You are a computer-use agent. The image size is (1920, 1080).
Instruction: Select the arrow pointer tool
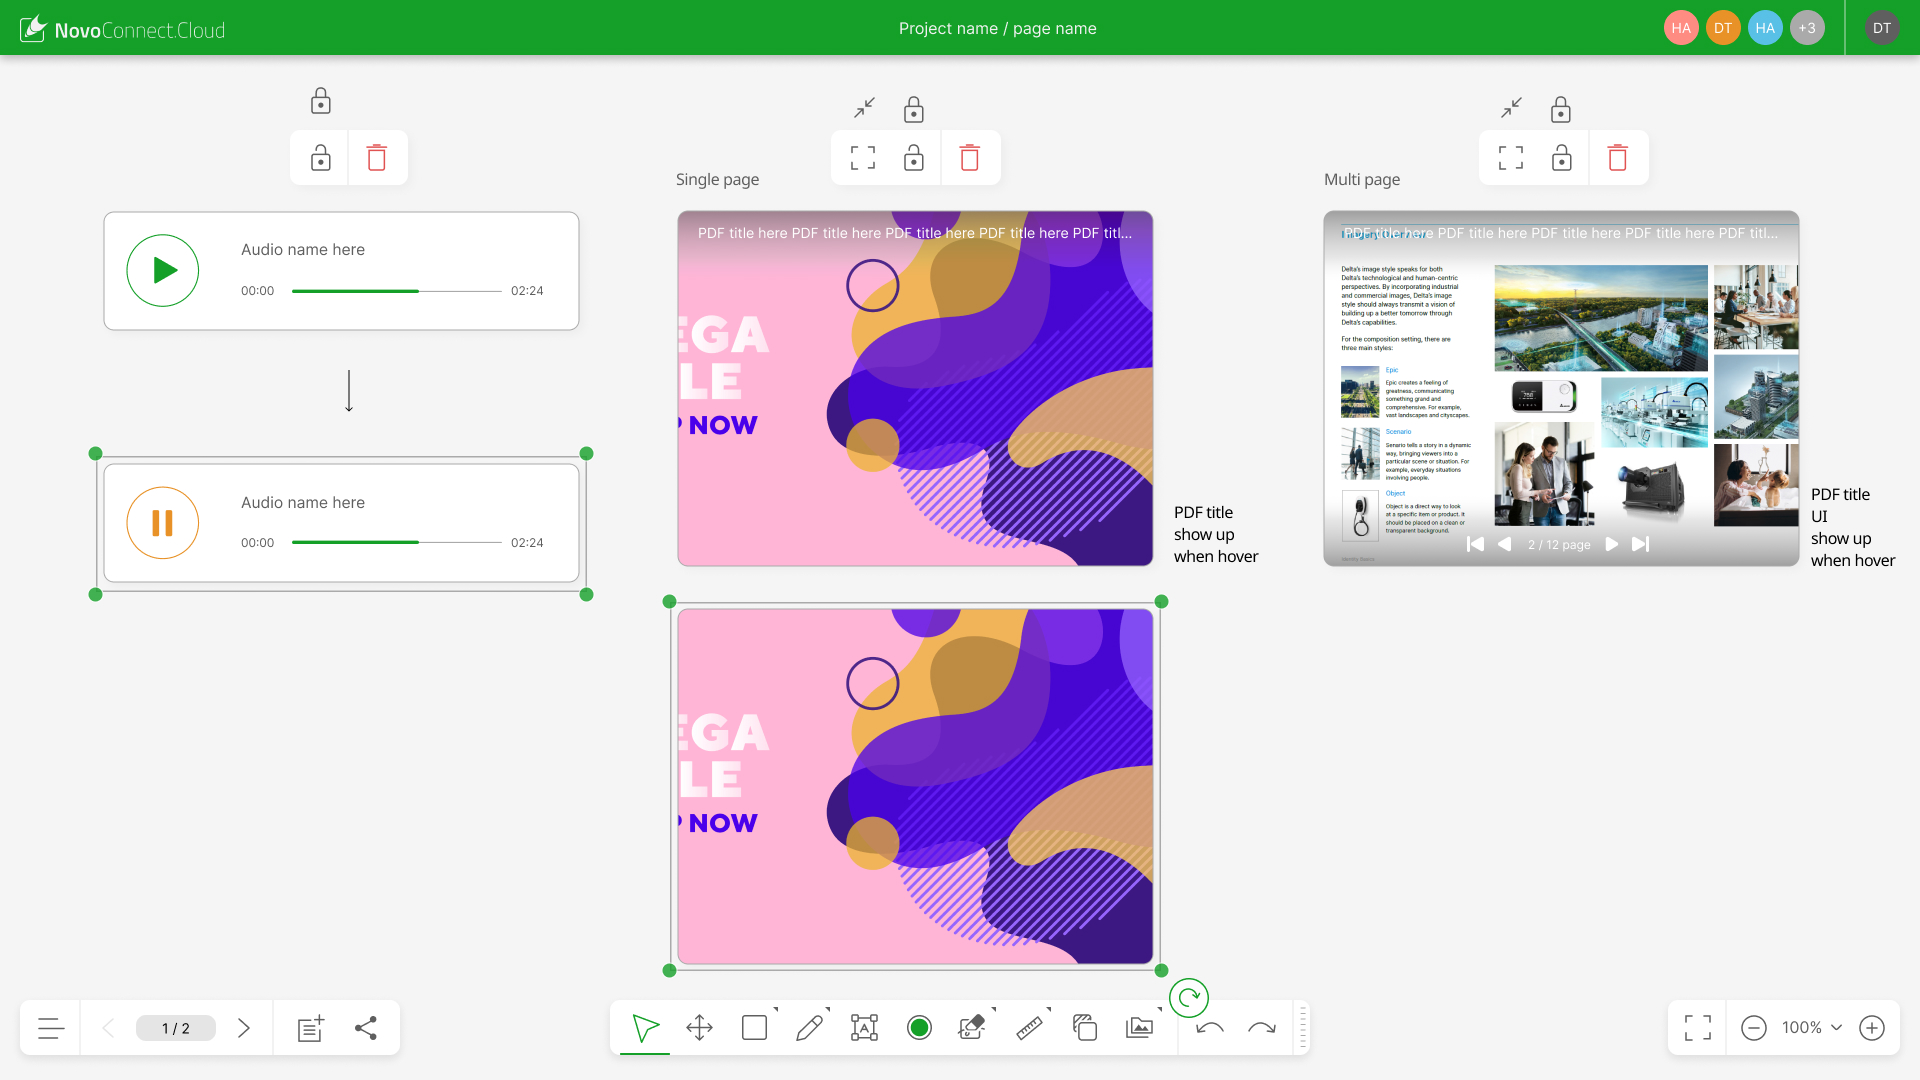point(645,1027)
